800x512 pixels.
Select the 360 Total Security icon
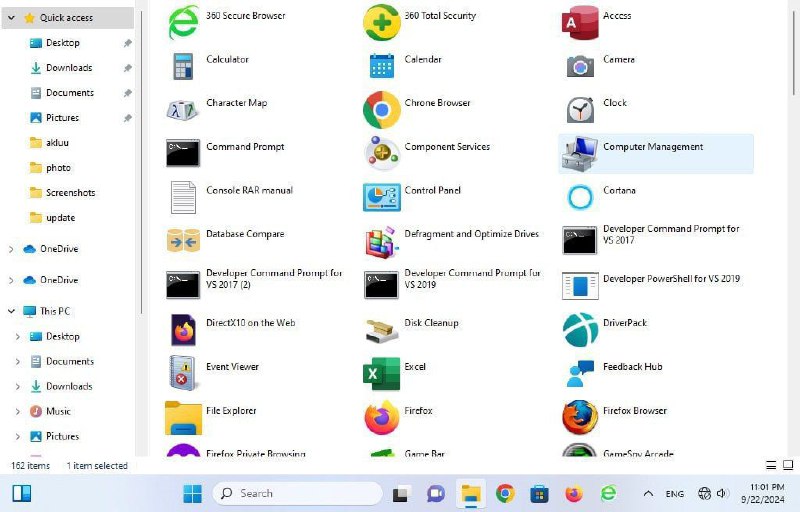[381, 22]
